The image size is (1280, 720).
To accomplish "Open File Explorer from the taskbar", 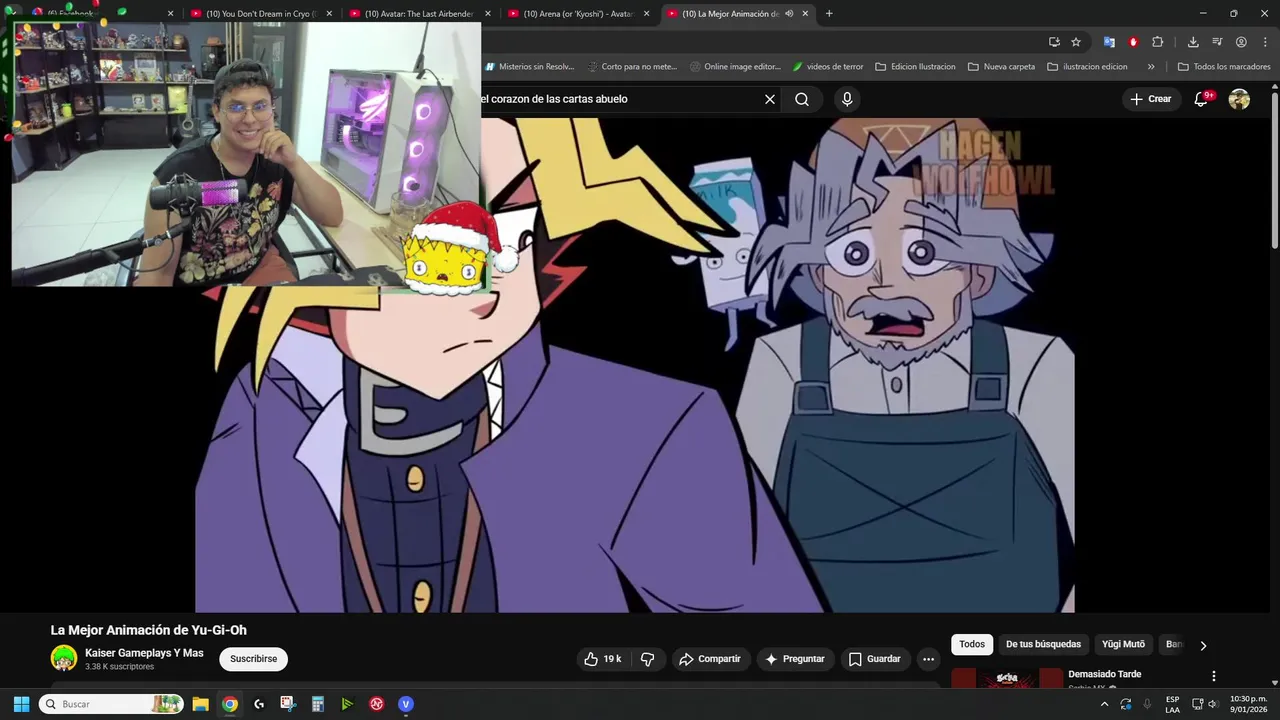I will pos(200,704).
